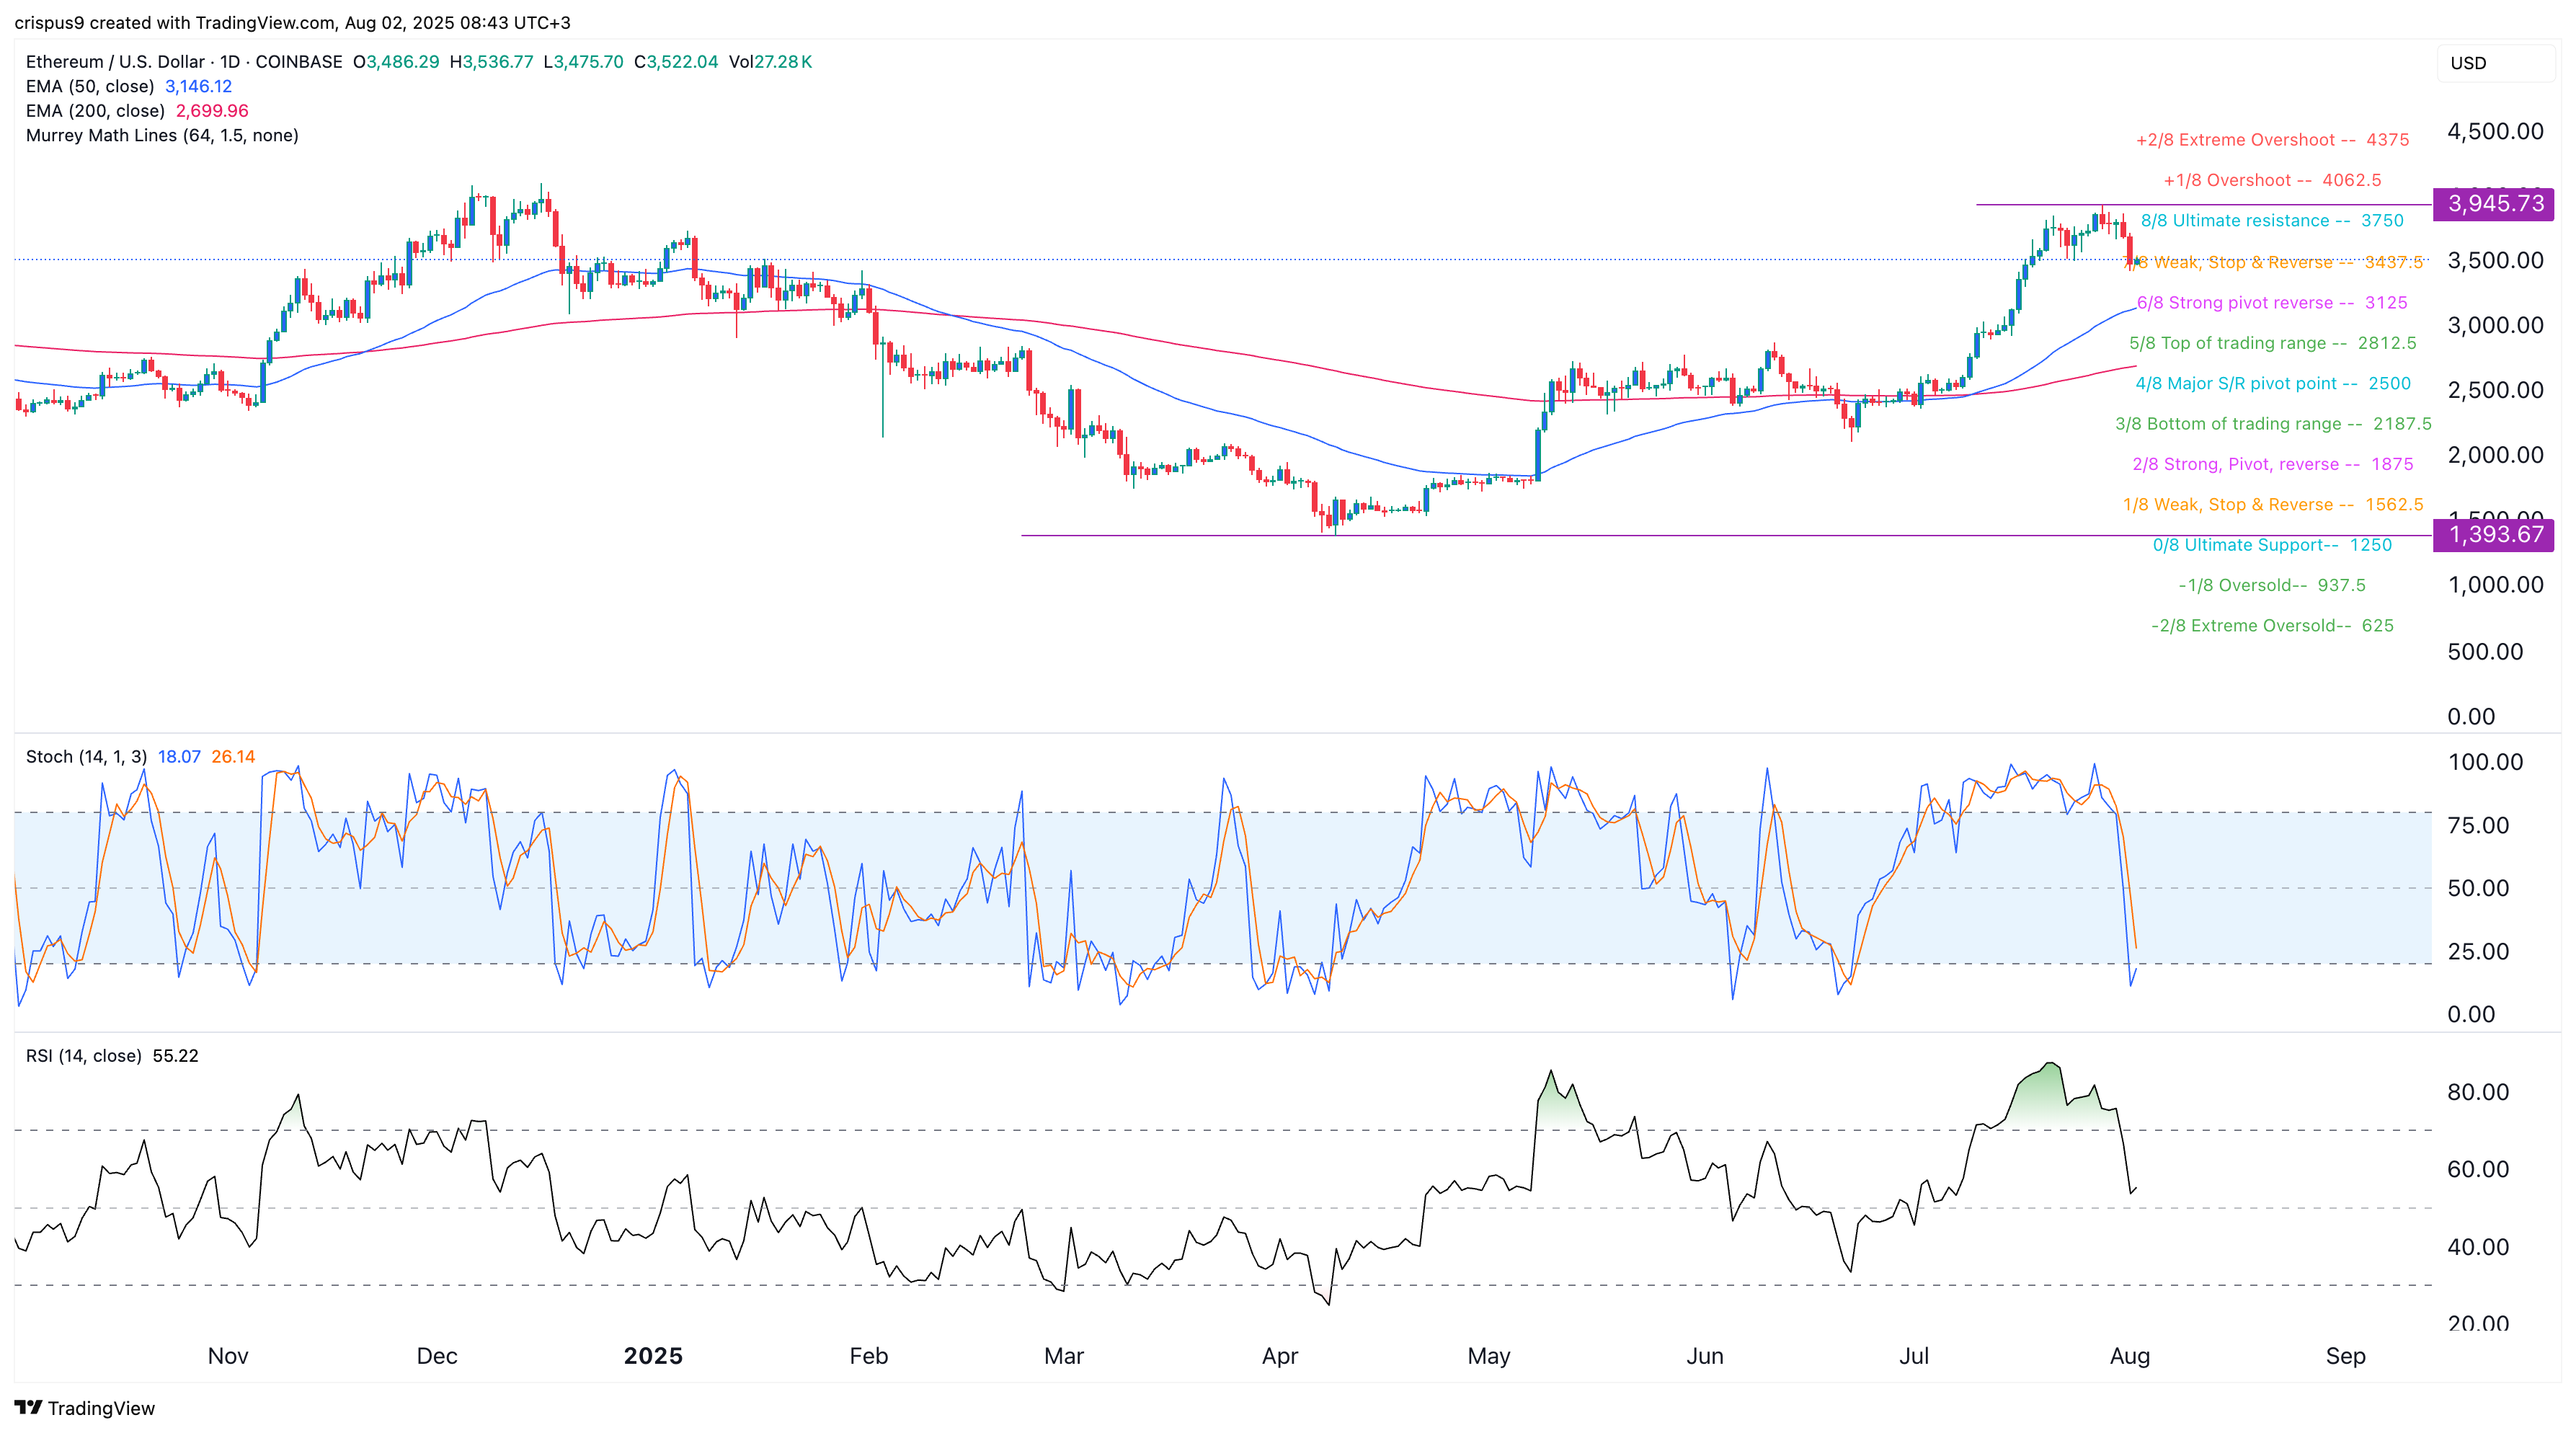Click the 2025 year axis label
Viewport: 2576px width, 1433px height.
(654, 1356)
